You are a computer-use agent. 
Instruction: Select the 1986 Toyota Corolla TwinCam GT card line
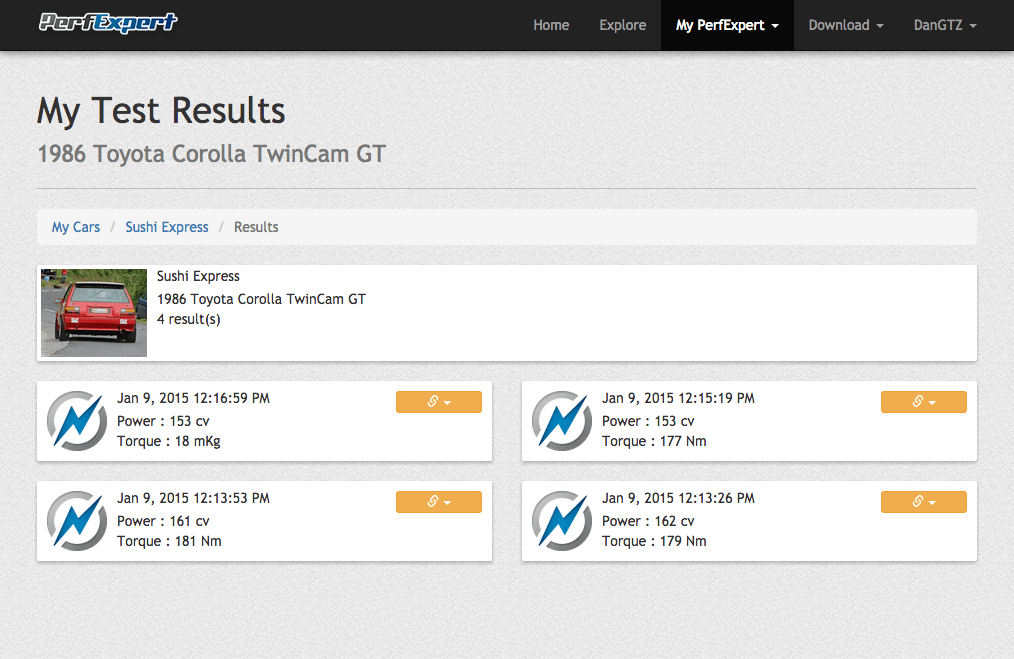tap(261, 299)
